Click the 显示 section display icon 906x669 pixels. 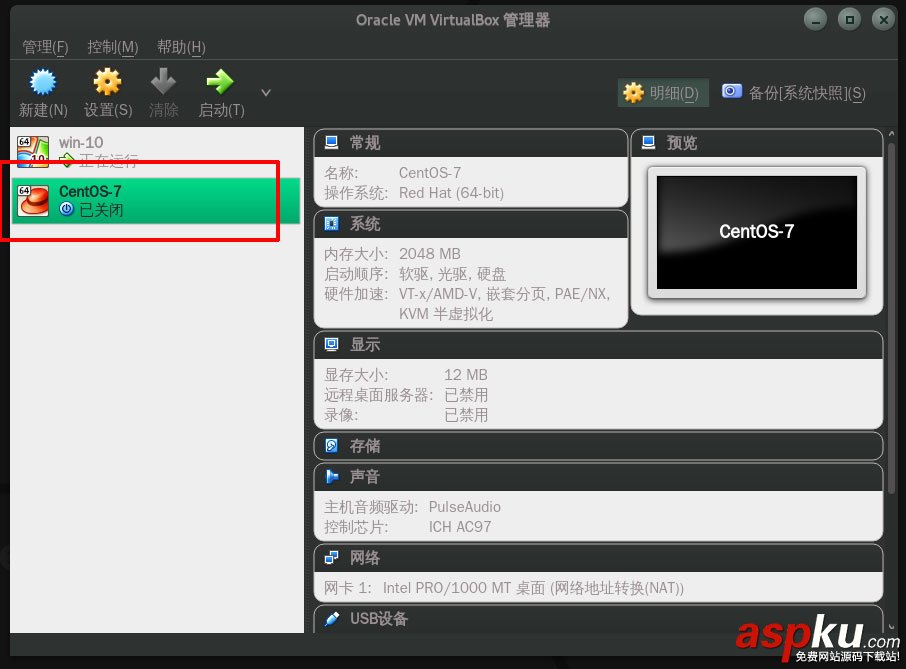coord(333,344)
